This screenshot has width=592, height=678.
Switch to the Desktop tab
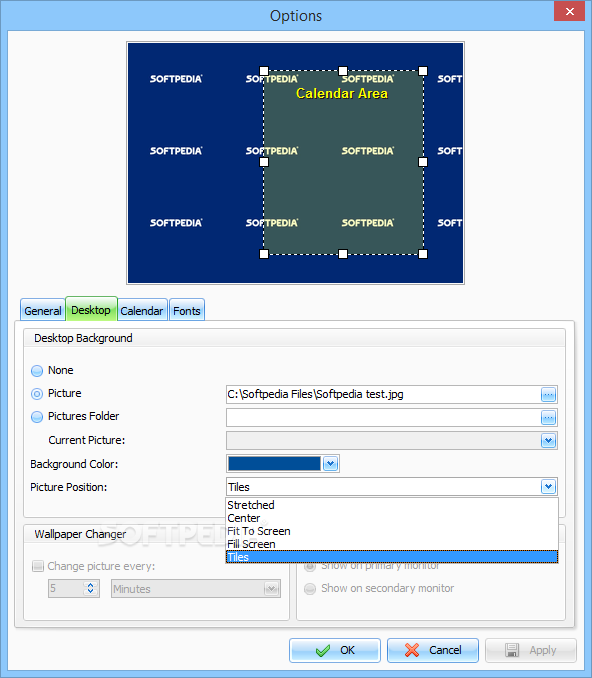[x=91, y=310]
